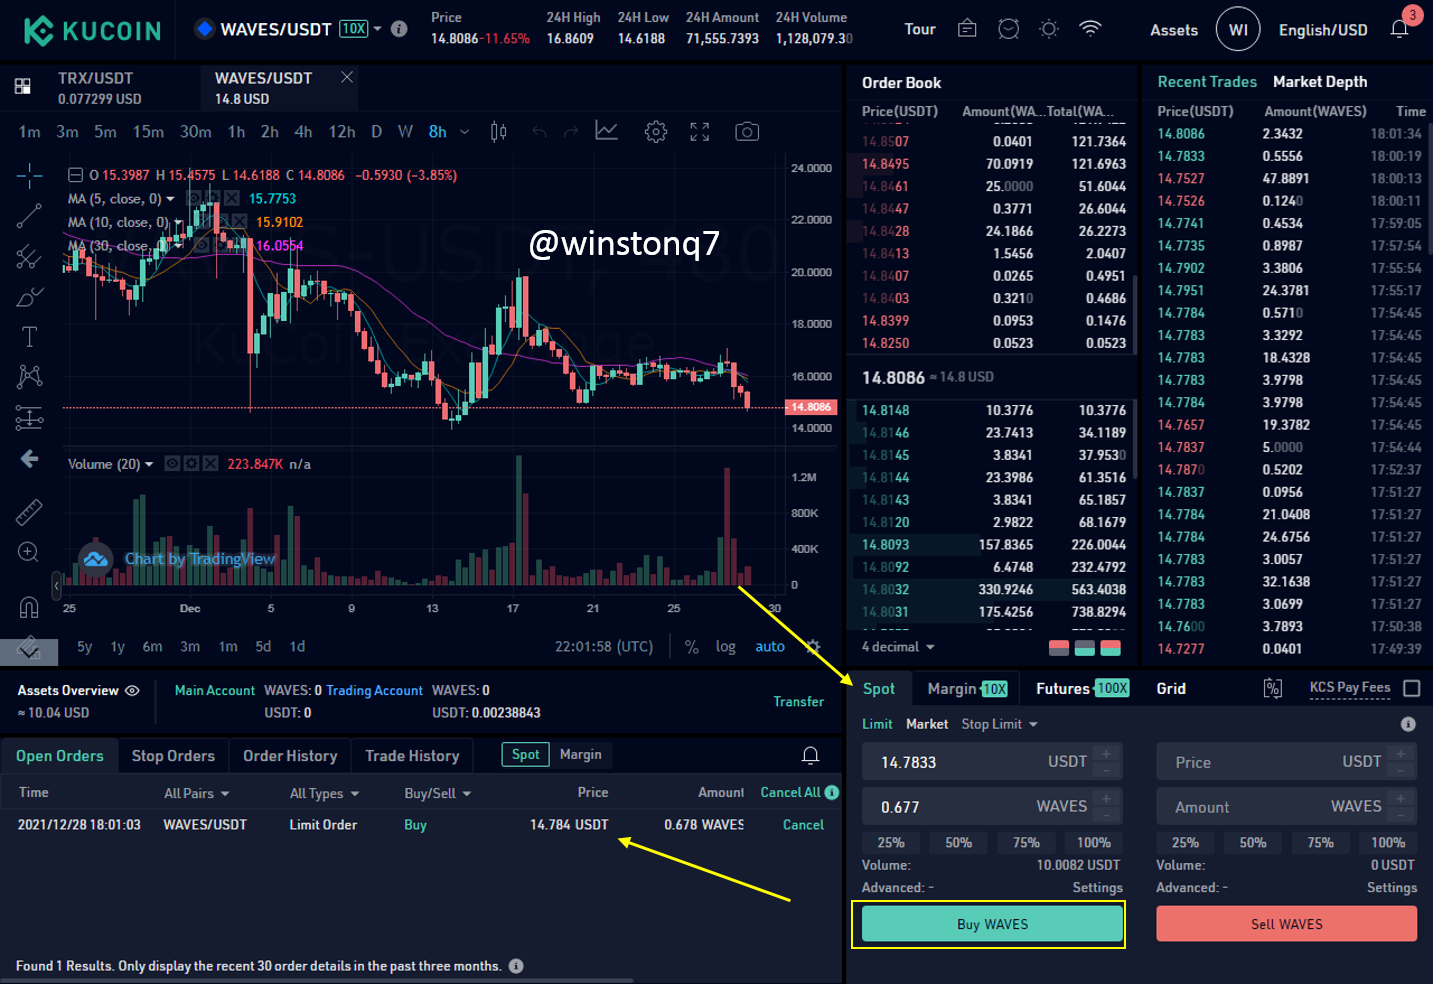Open the TRX/USDT chart tab

(x=101, y=88)
